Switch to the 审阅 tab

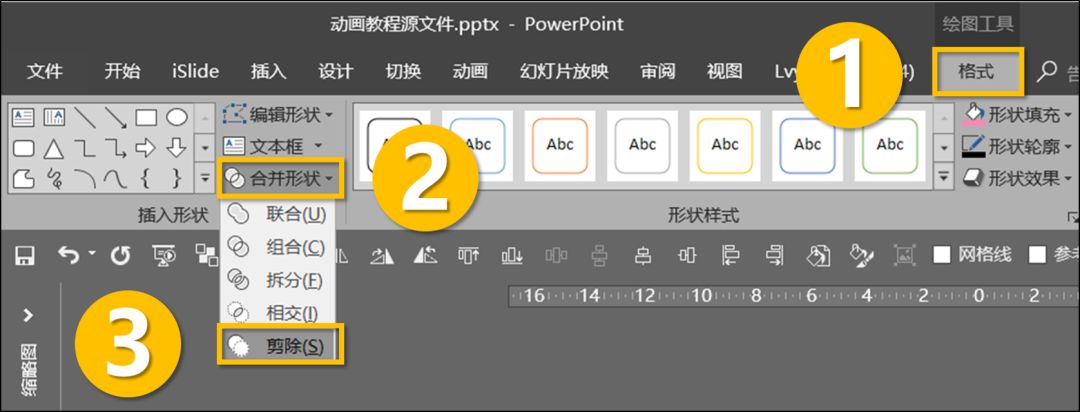coord(658,71)
